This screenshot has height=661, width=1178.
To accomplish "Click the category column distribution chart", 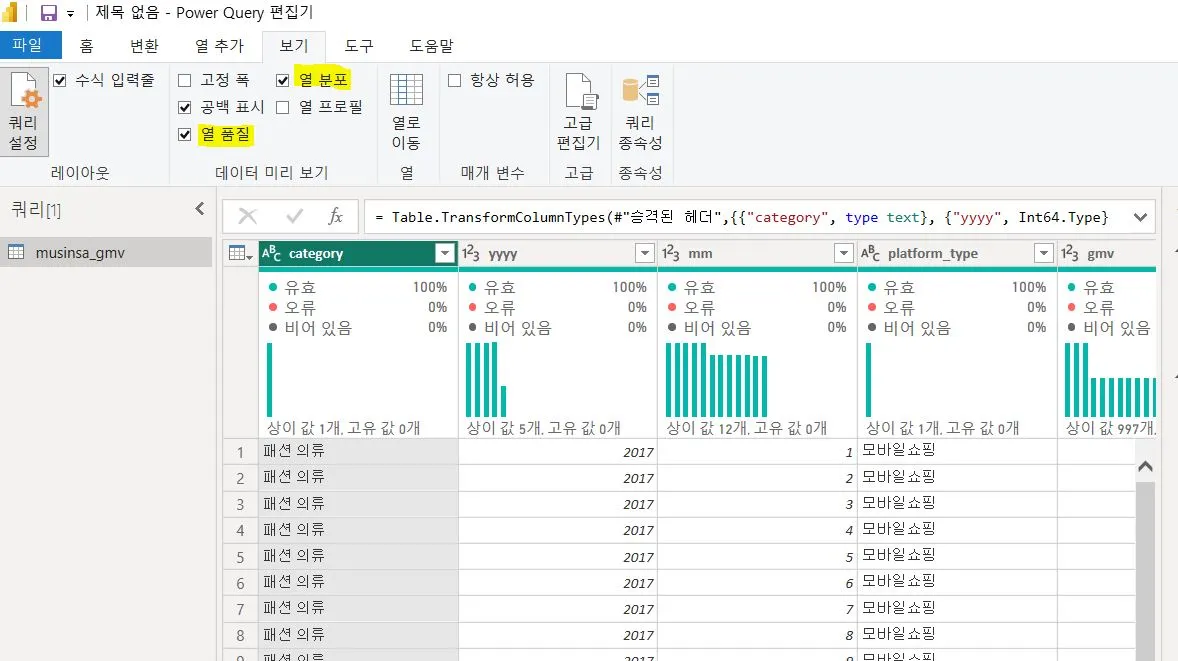I will tap(270, 379).
